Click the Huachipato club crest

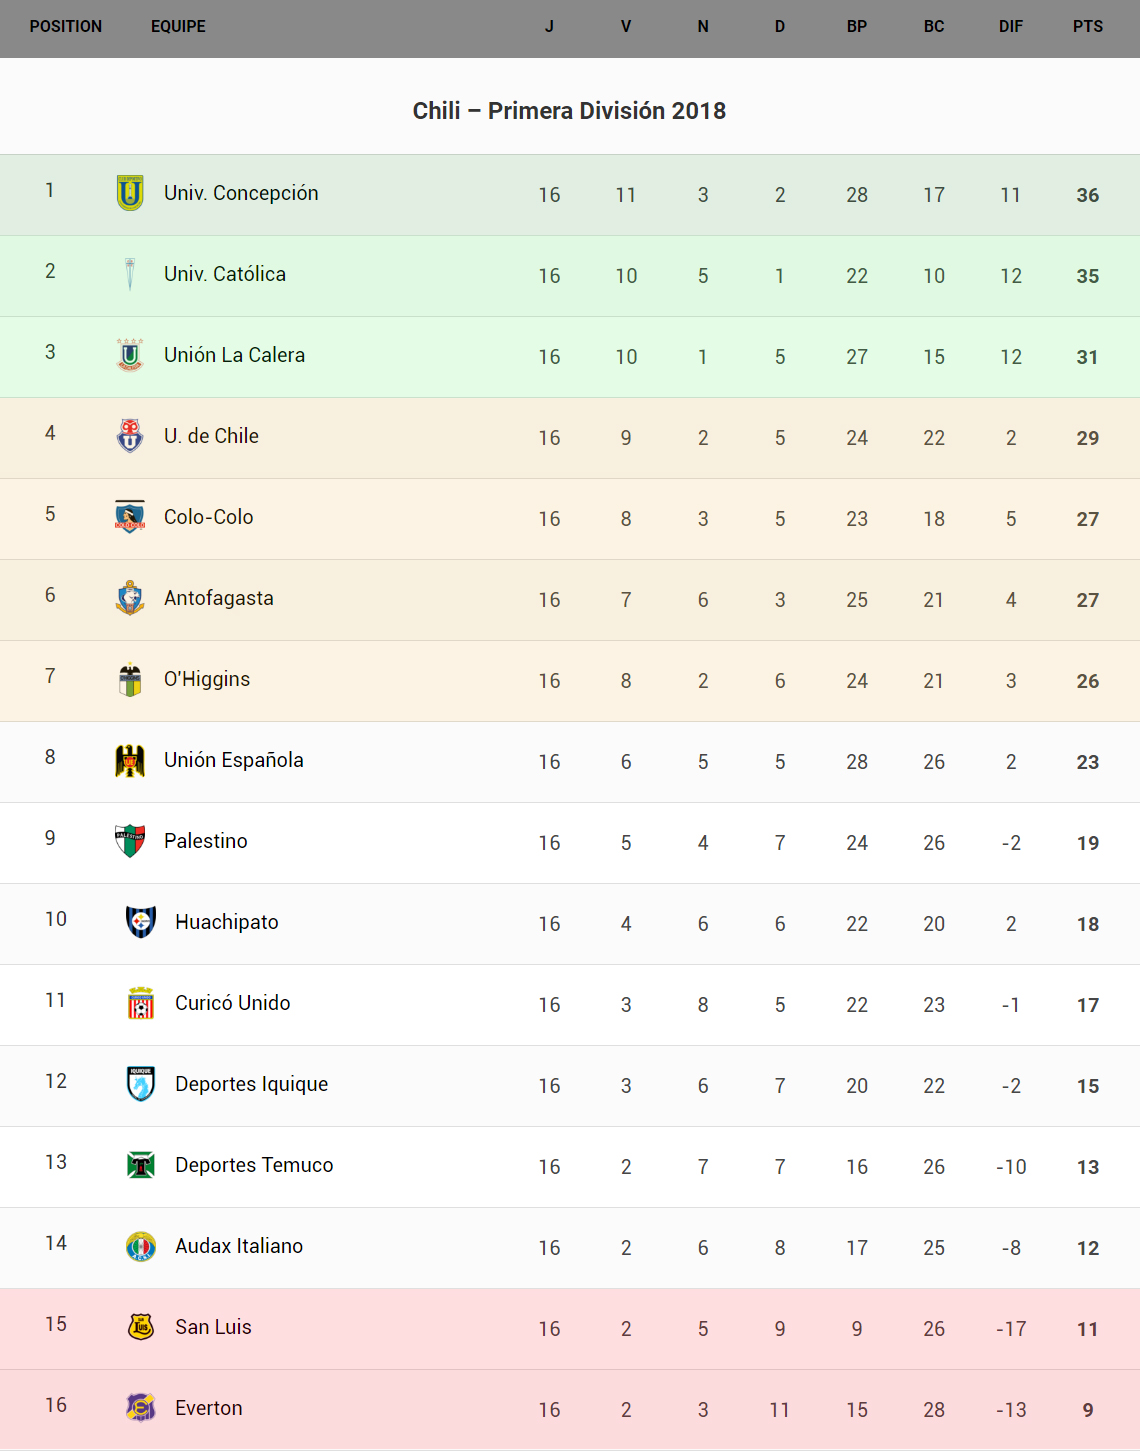(141, 922)
